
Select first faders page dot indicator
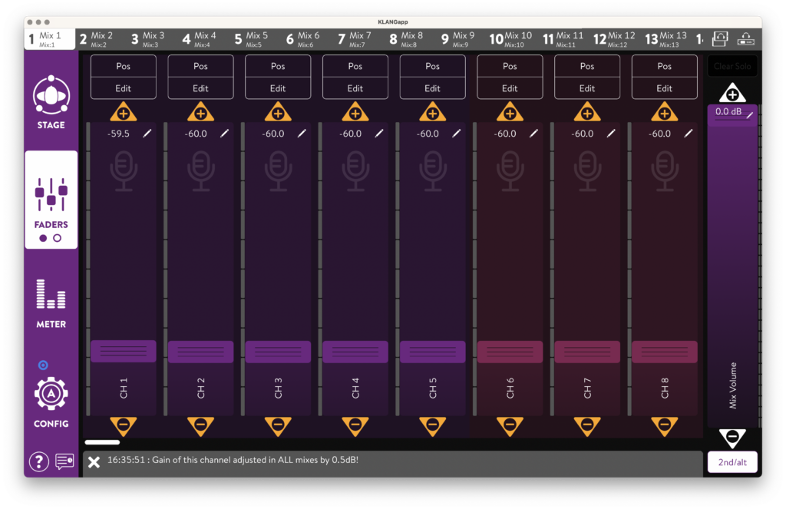[x=43, y=238]
